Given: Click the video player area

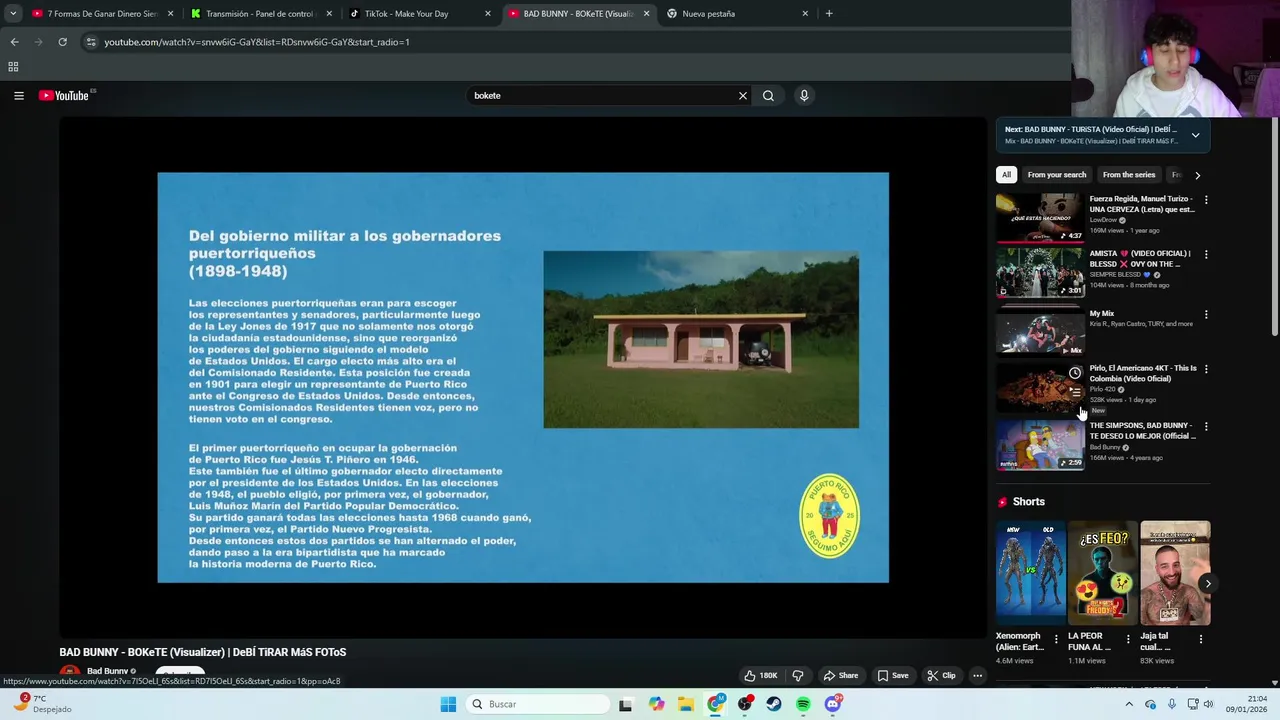Looking at the screenshot, I should (523, 378).
